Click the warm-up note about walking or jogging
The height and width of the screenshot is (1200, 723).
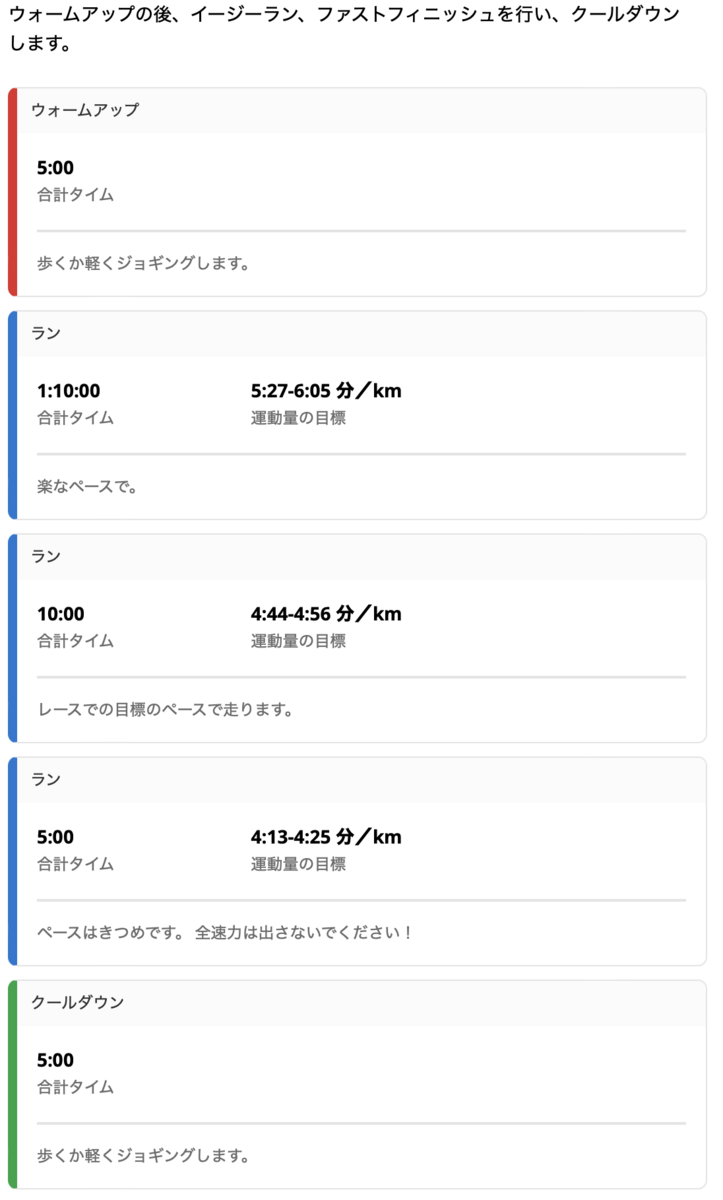point(143,264)
